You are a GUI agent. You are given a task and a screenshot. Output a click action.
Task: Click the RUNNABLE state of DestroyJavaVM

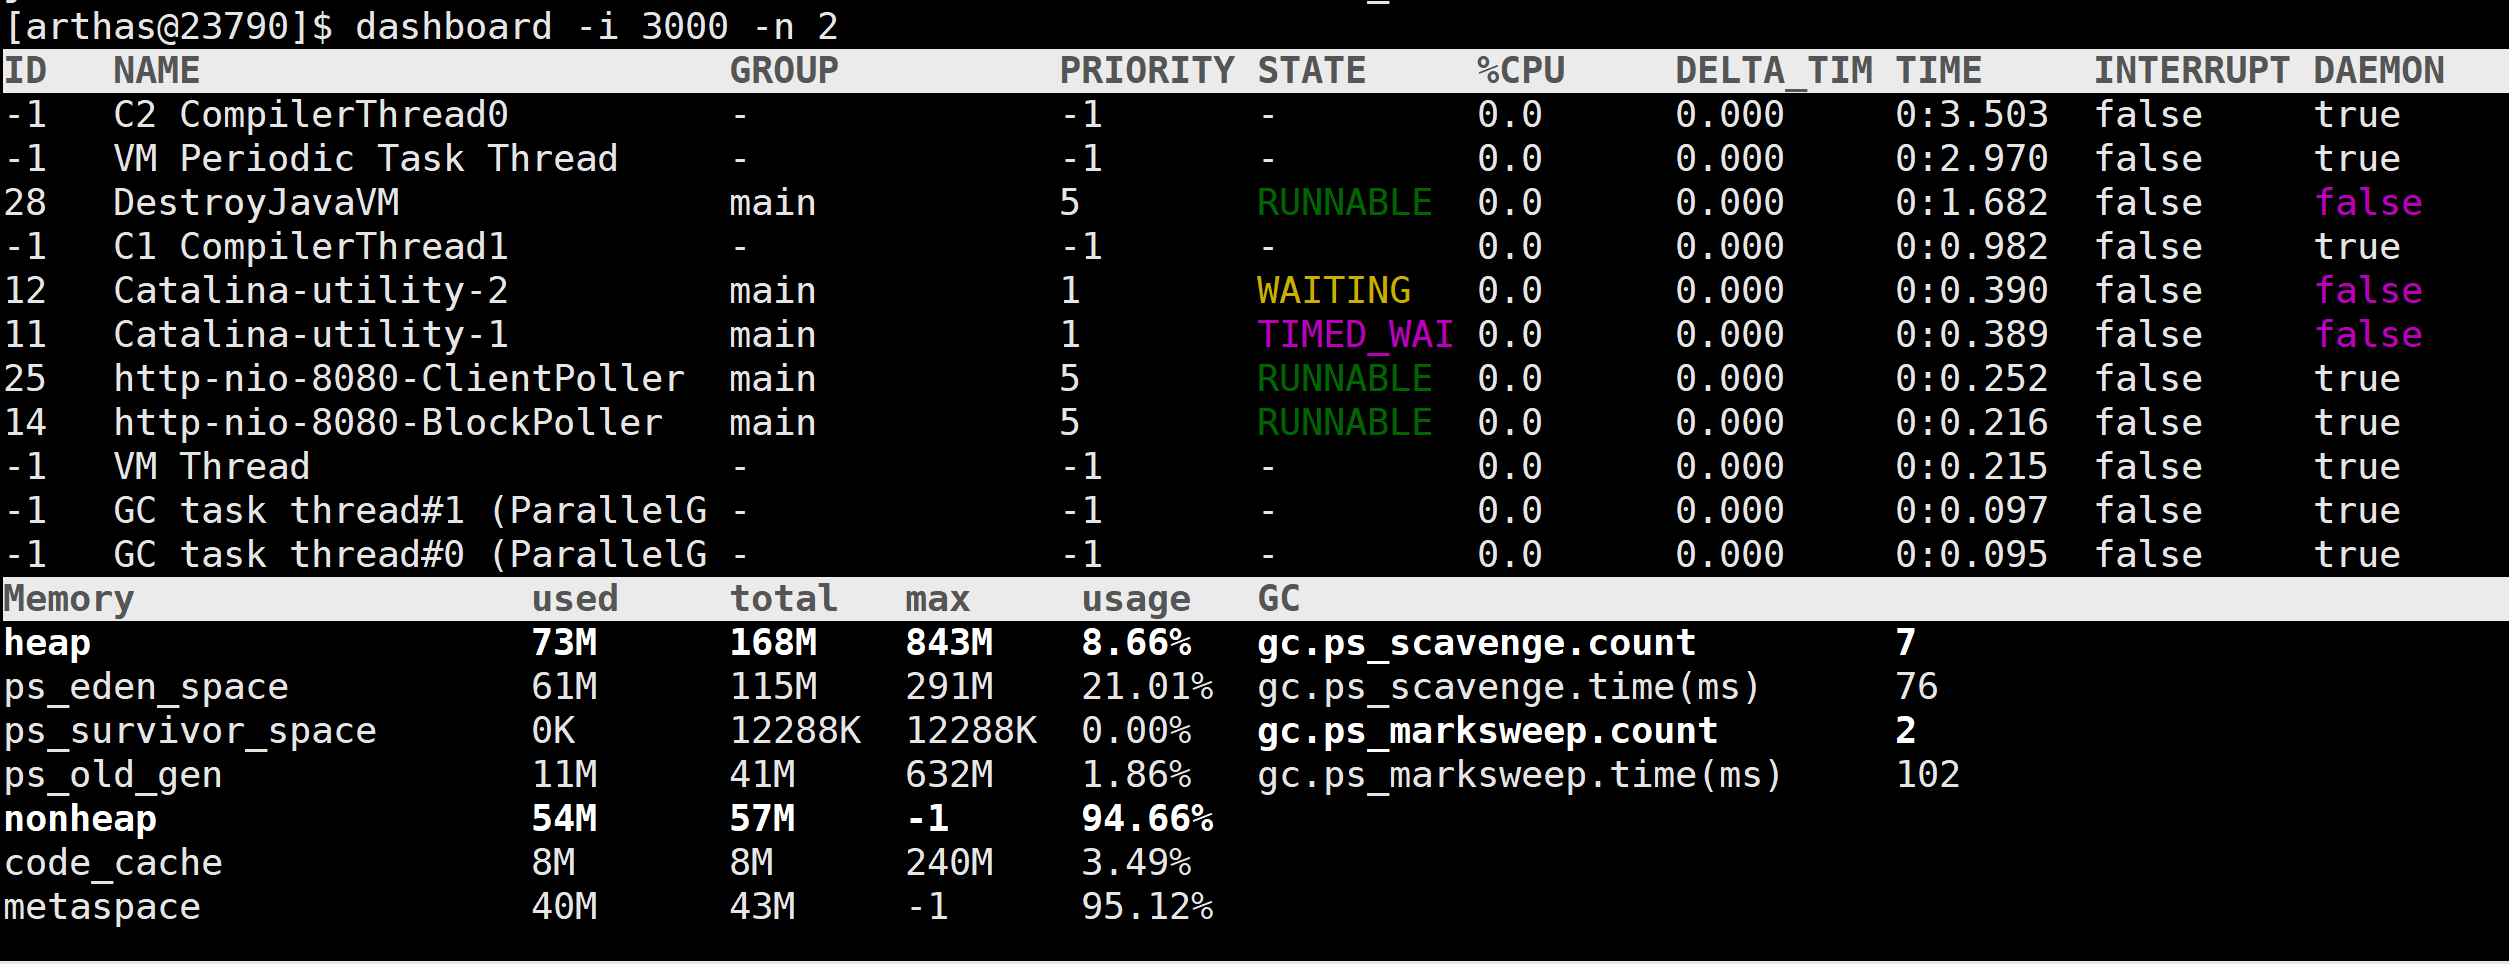pos(1344,202)
